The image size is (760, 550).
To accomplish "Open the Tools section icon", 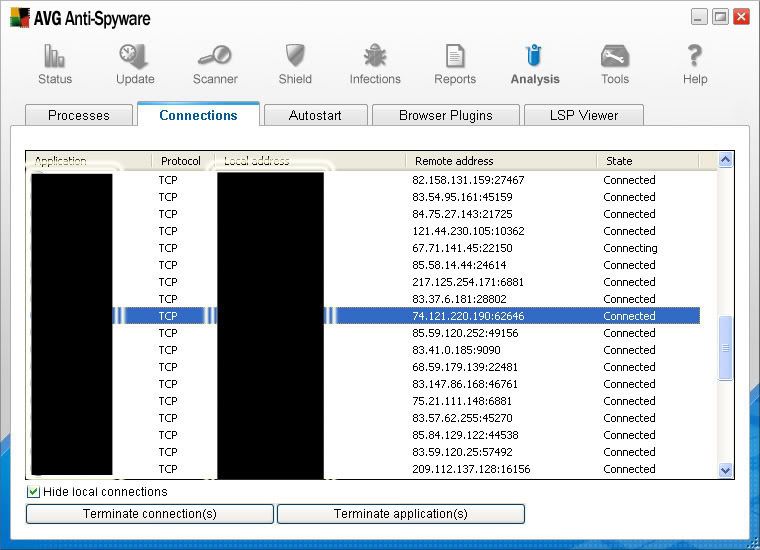I will 615,56.
